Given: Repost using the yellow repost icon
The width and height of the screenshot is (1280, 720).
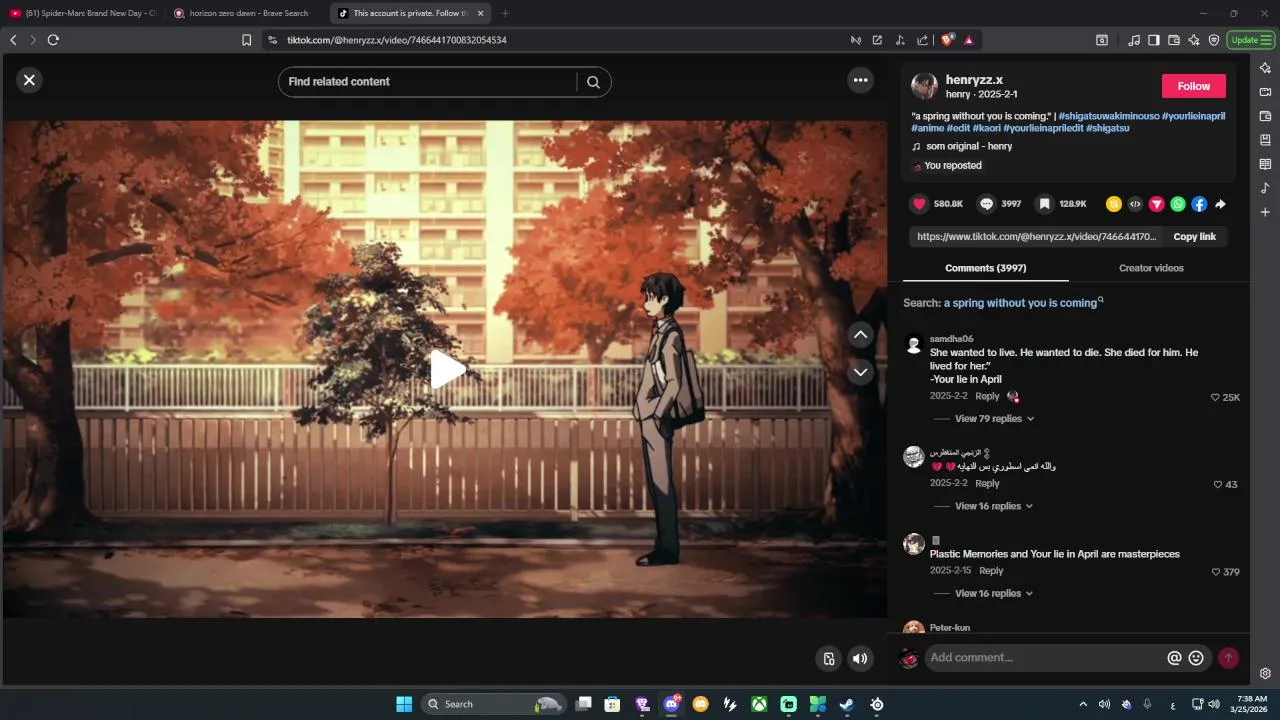Looking at the screenshot, I should click(1114, 204).
